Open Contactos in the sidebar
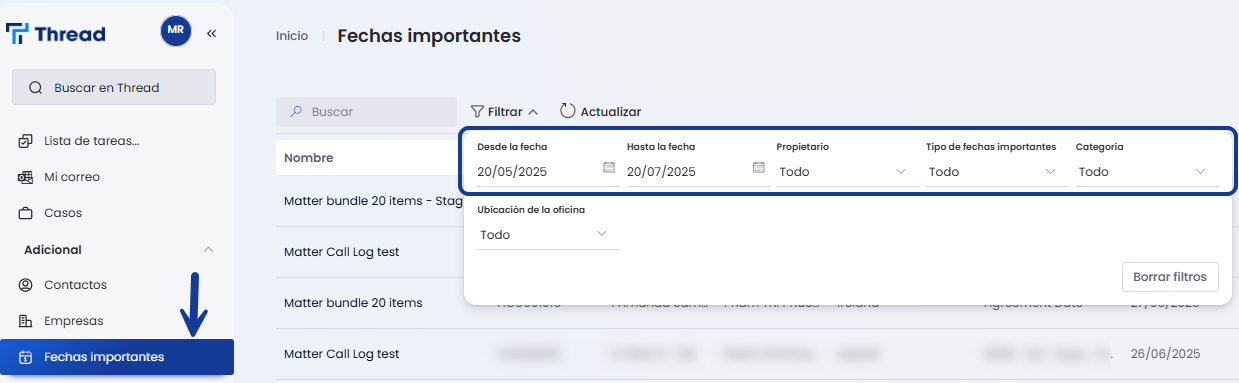Image resolution: width=1239 pixels, height=383 pixels. [x=75, y=285]
